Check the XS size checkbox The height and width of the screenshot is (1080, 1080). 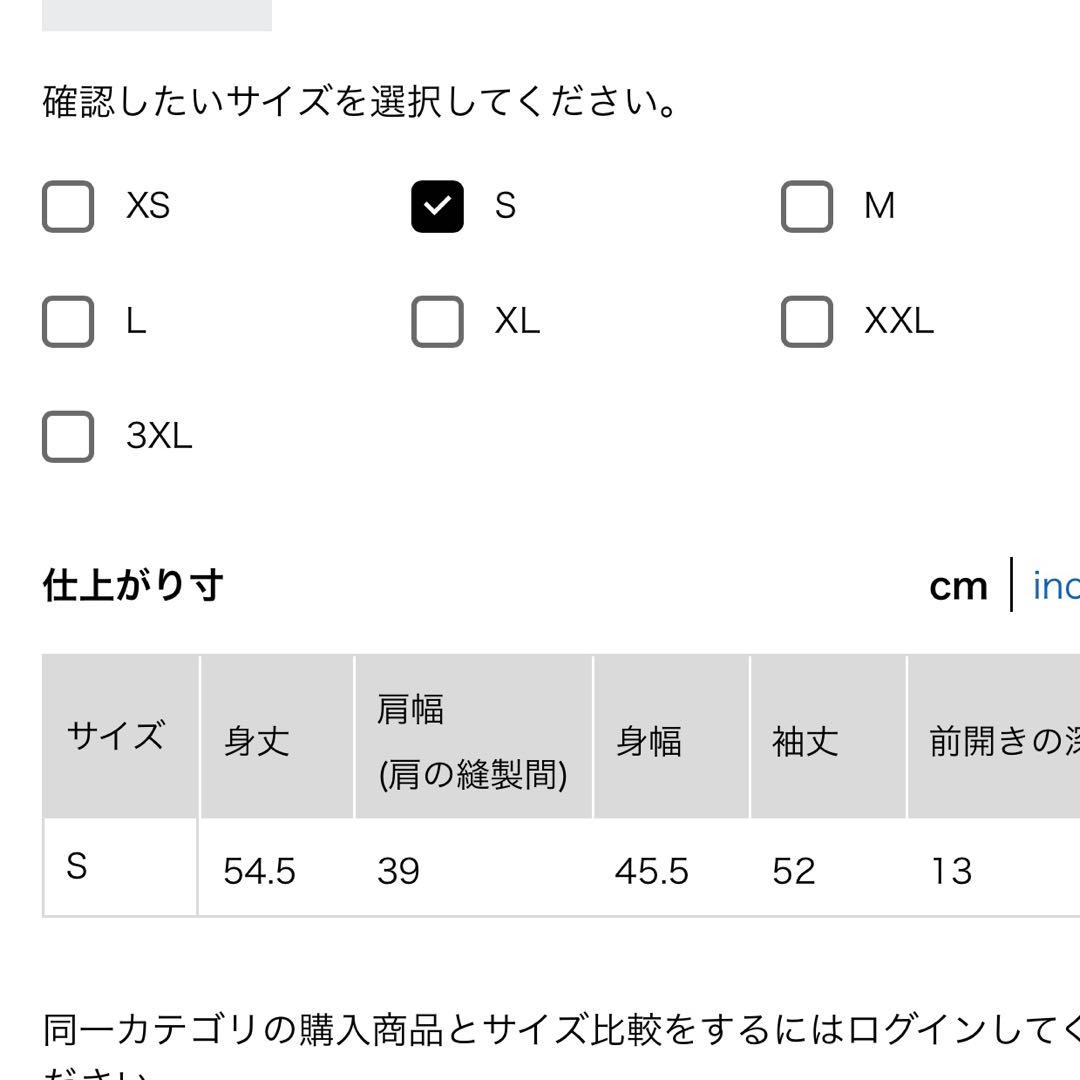tap(68, 207)
